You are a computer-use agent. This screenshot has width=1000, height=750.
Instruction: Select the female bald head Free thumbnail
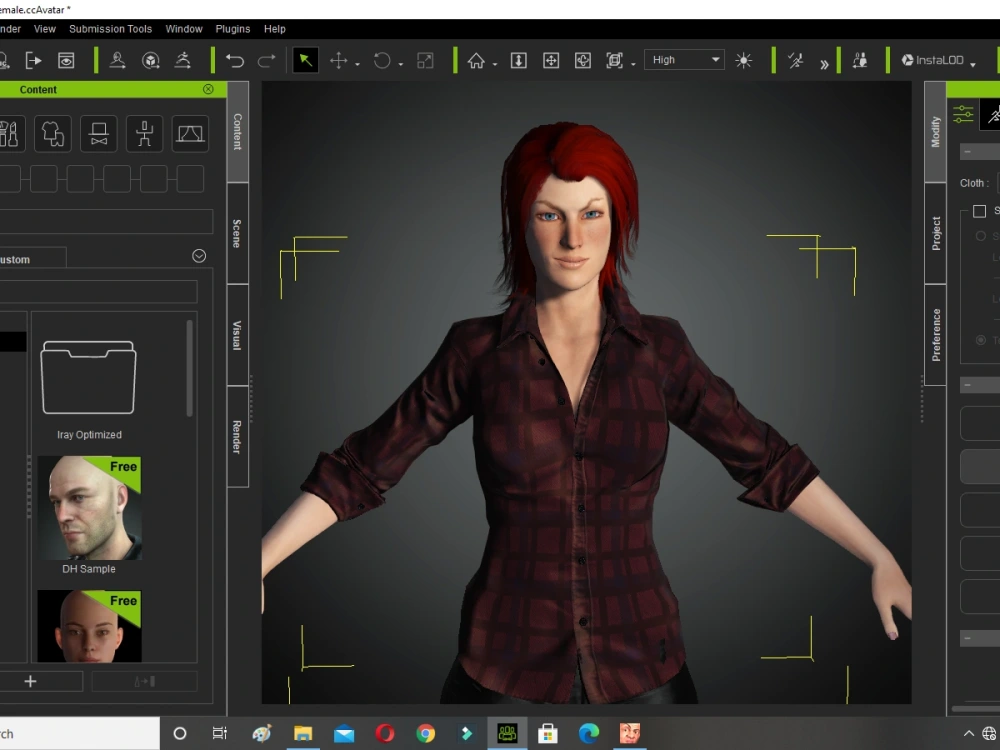(x=89, y=626)
